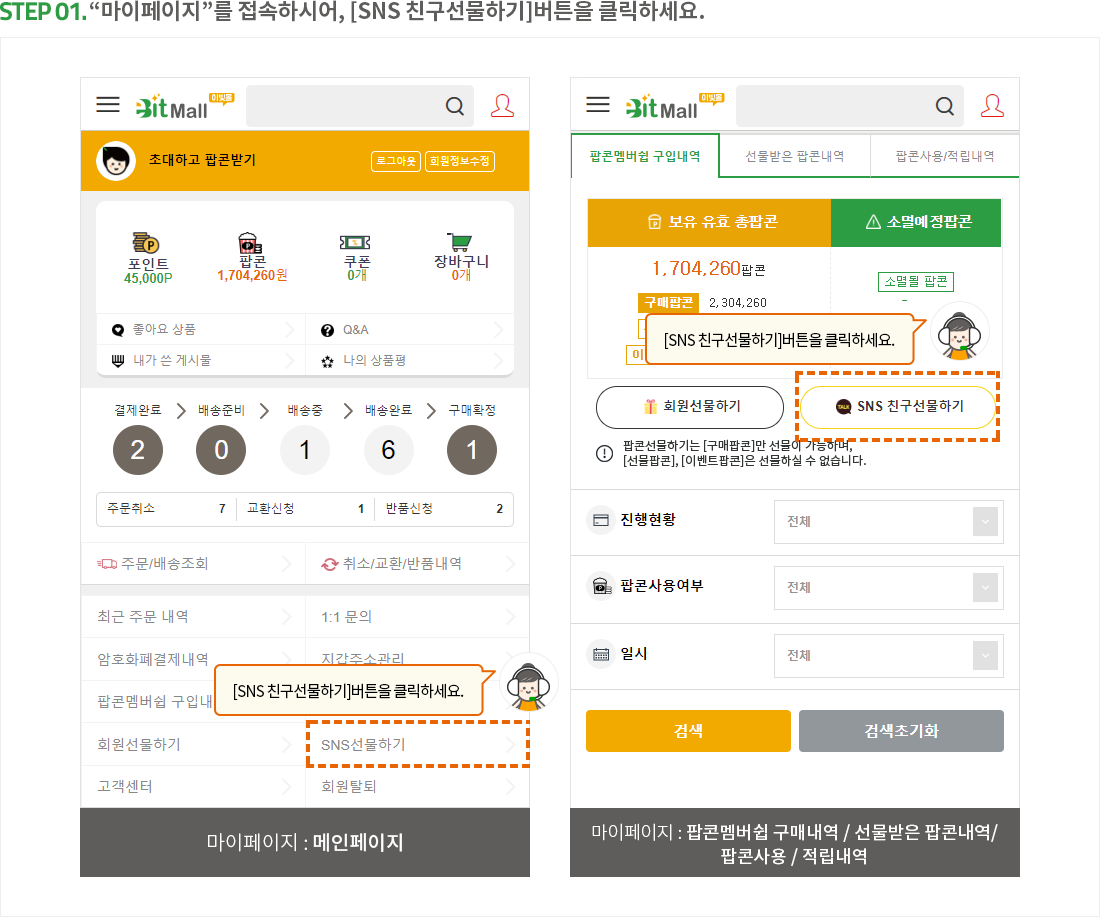The height and width of the screenshot is (917, 1100).
Task: Click 배송완료 status circle showing 6
Action: click(x=388, y=450)
